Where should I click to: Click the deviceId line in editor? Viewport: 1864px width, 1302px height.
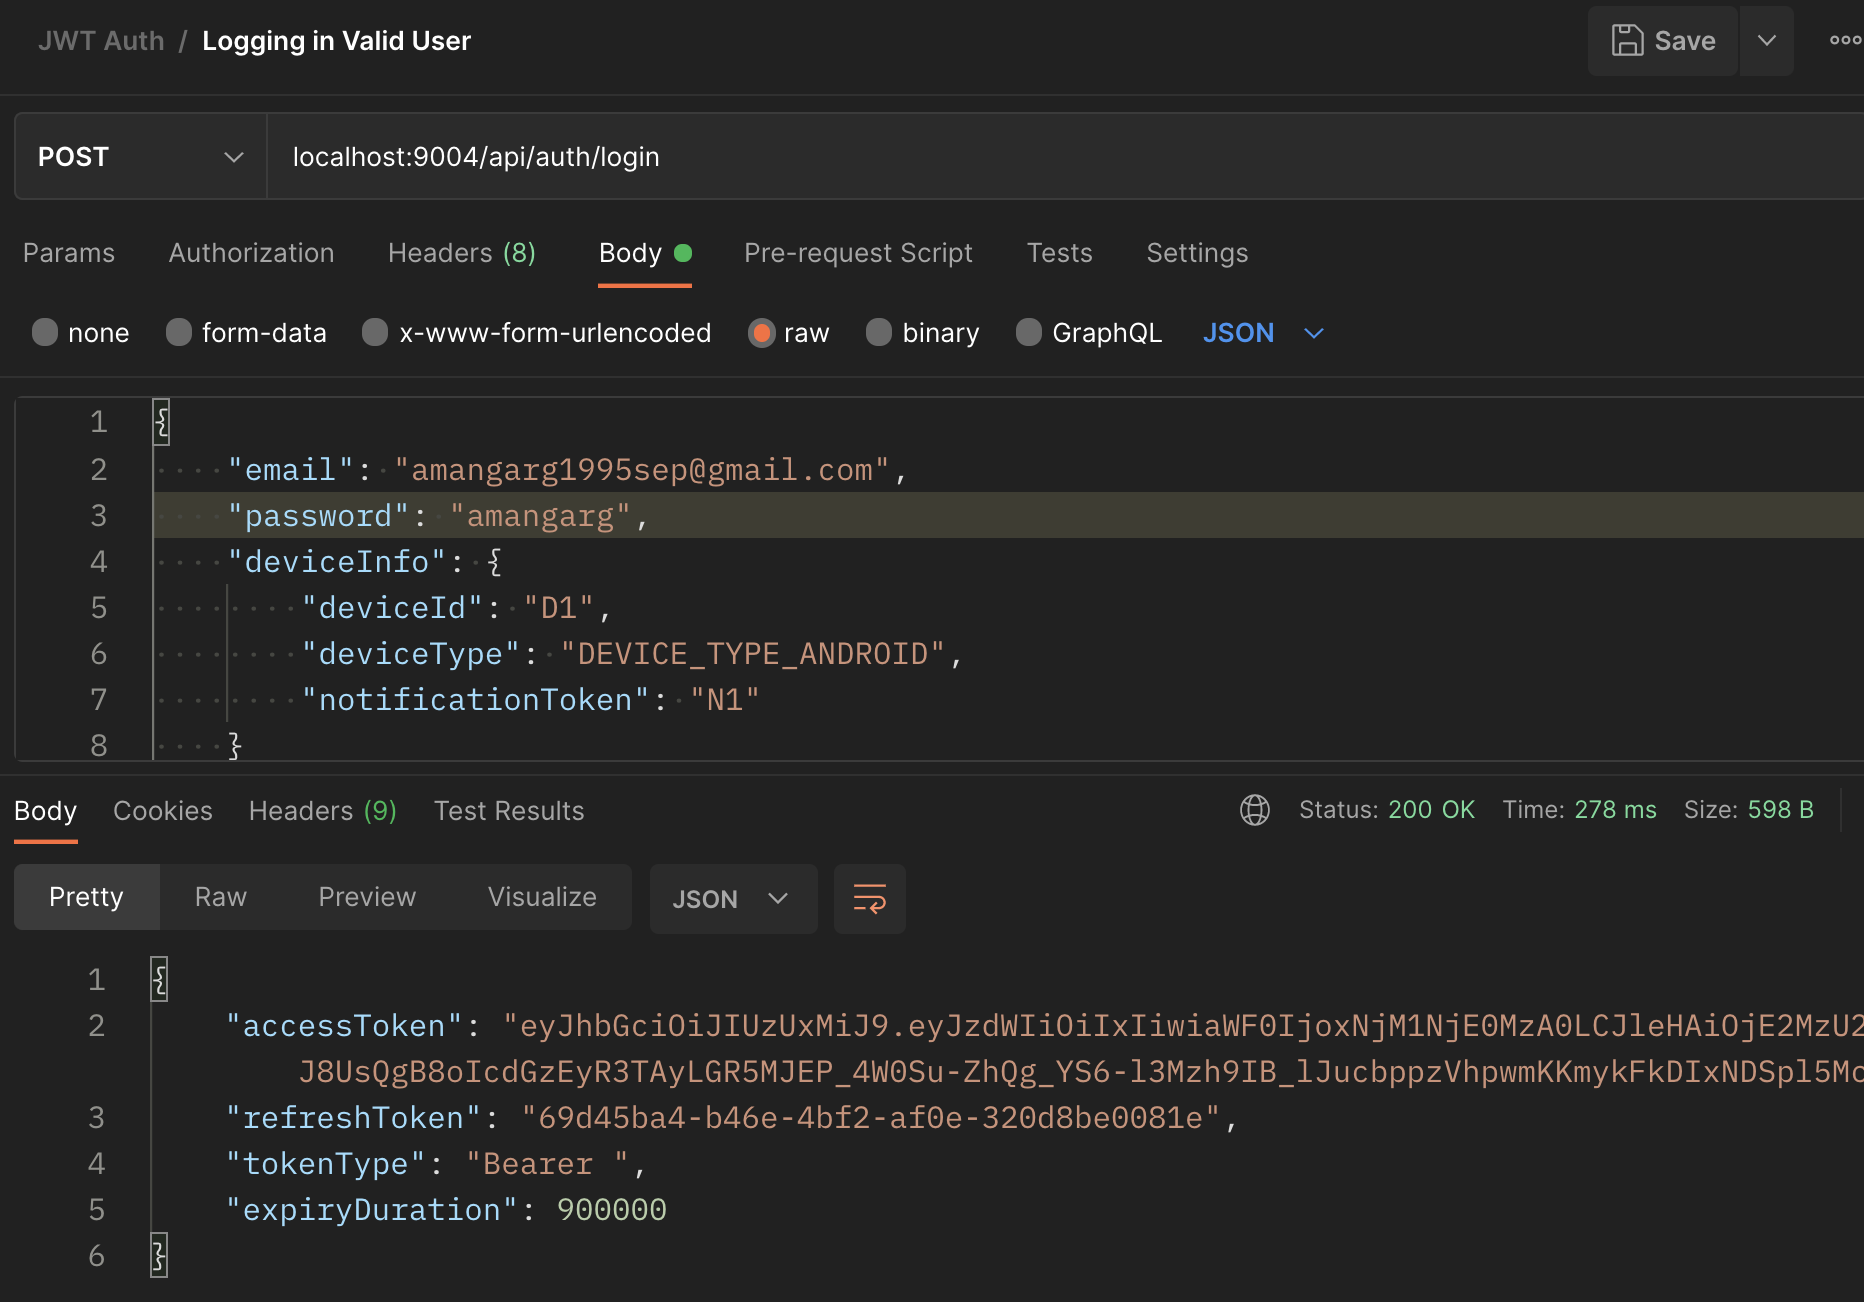point(456,608)
